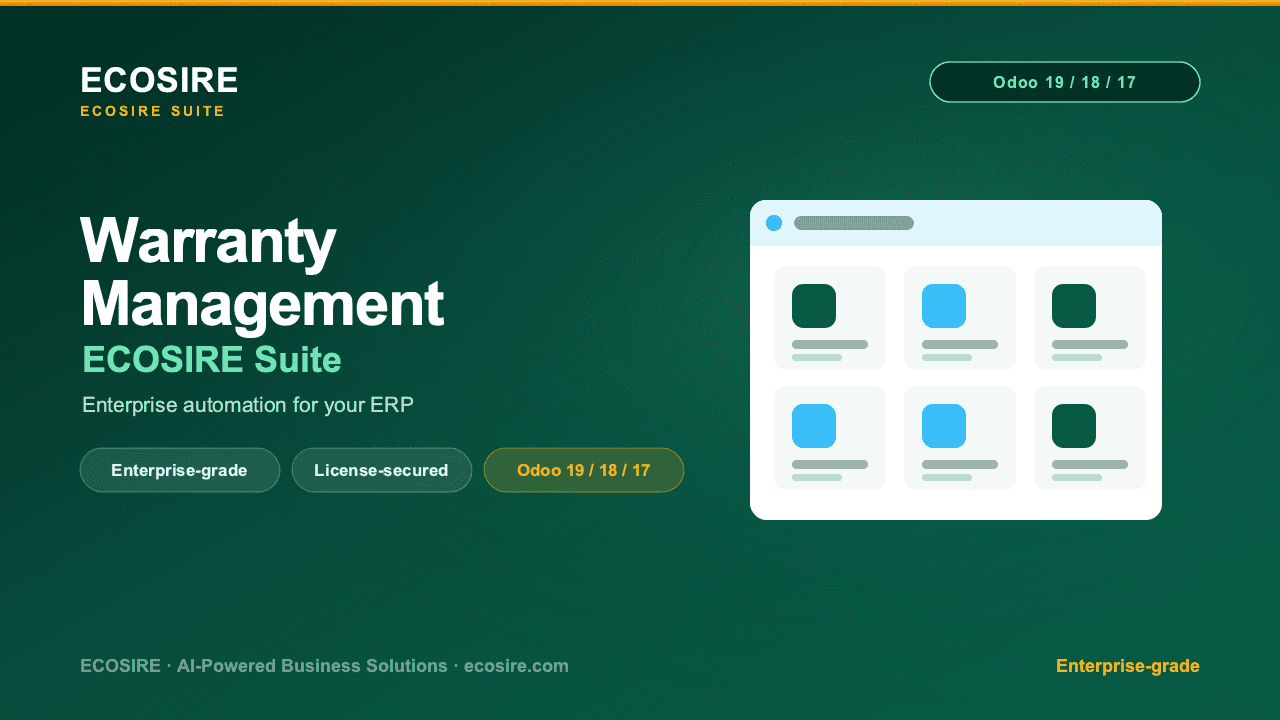1280x720 pixels.
Task: Click the License-secured pill badge
Action: click(x=382, y=470)
